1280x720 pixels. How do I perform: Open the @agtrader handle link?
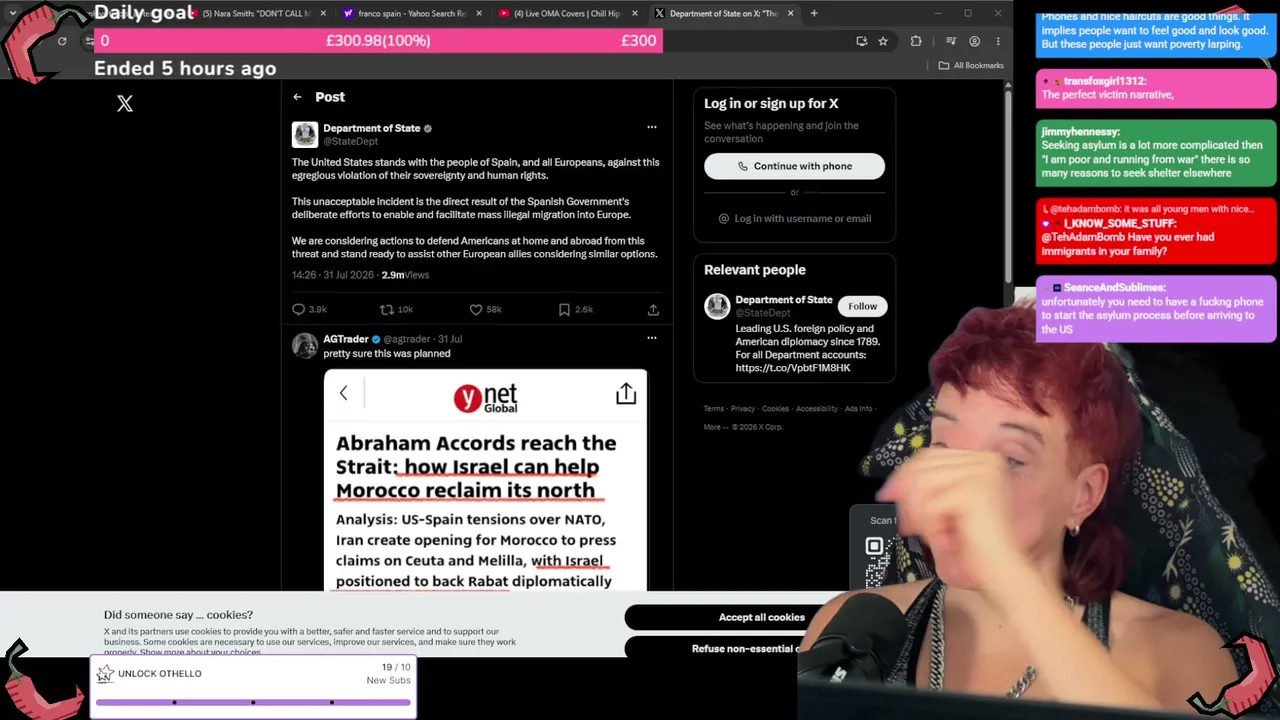(x=406, y=339)
